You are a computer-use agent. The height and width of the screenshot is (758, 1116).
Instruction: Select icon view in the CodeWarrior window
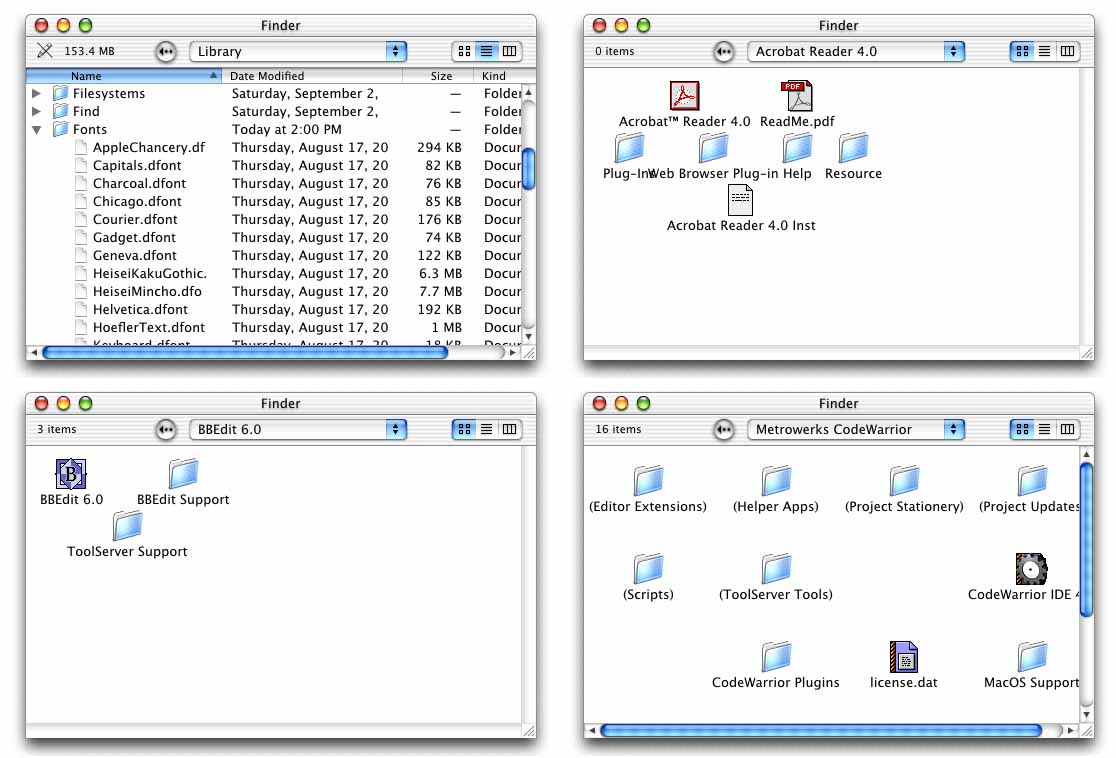click(x=1022, y=429)
